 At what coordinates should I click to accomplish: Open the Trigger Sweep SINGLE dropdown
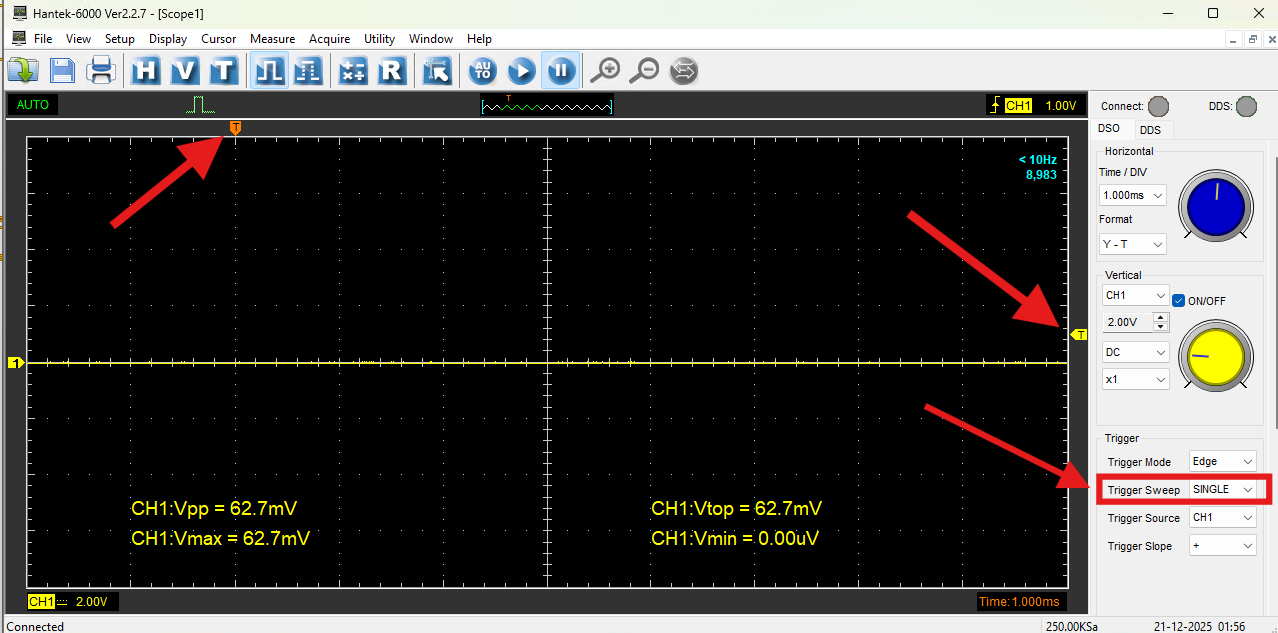pyautogui.click(x=1222, y=489)
